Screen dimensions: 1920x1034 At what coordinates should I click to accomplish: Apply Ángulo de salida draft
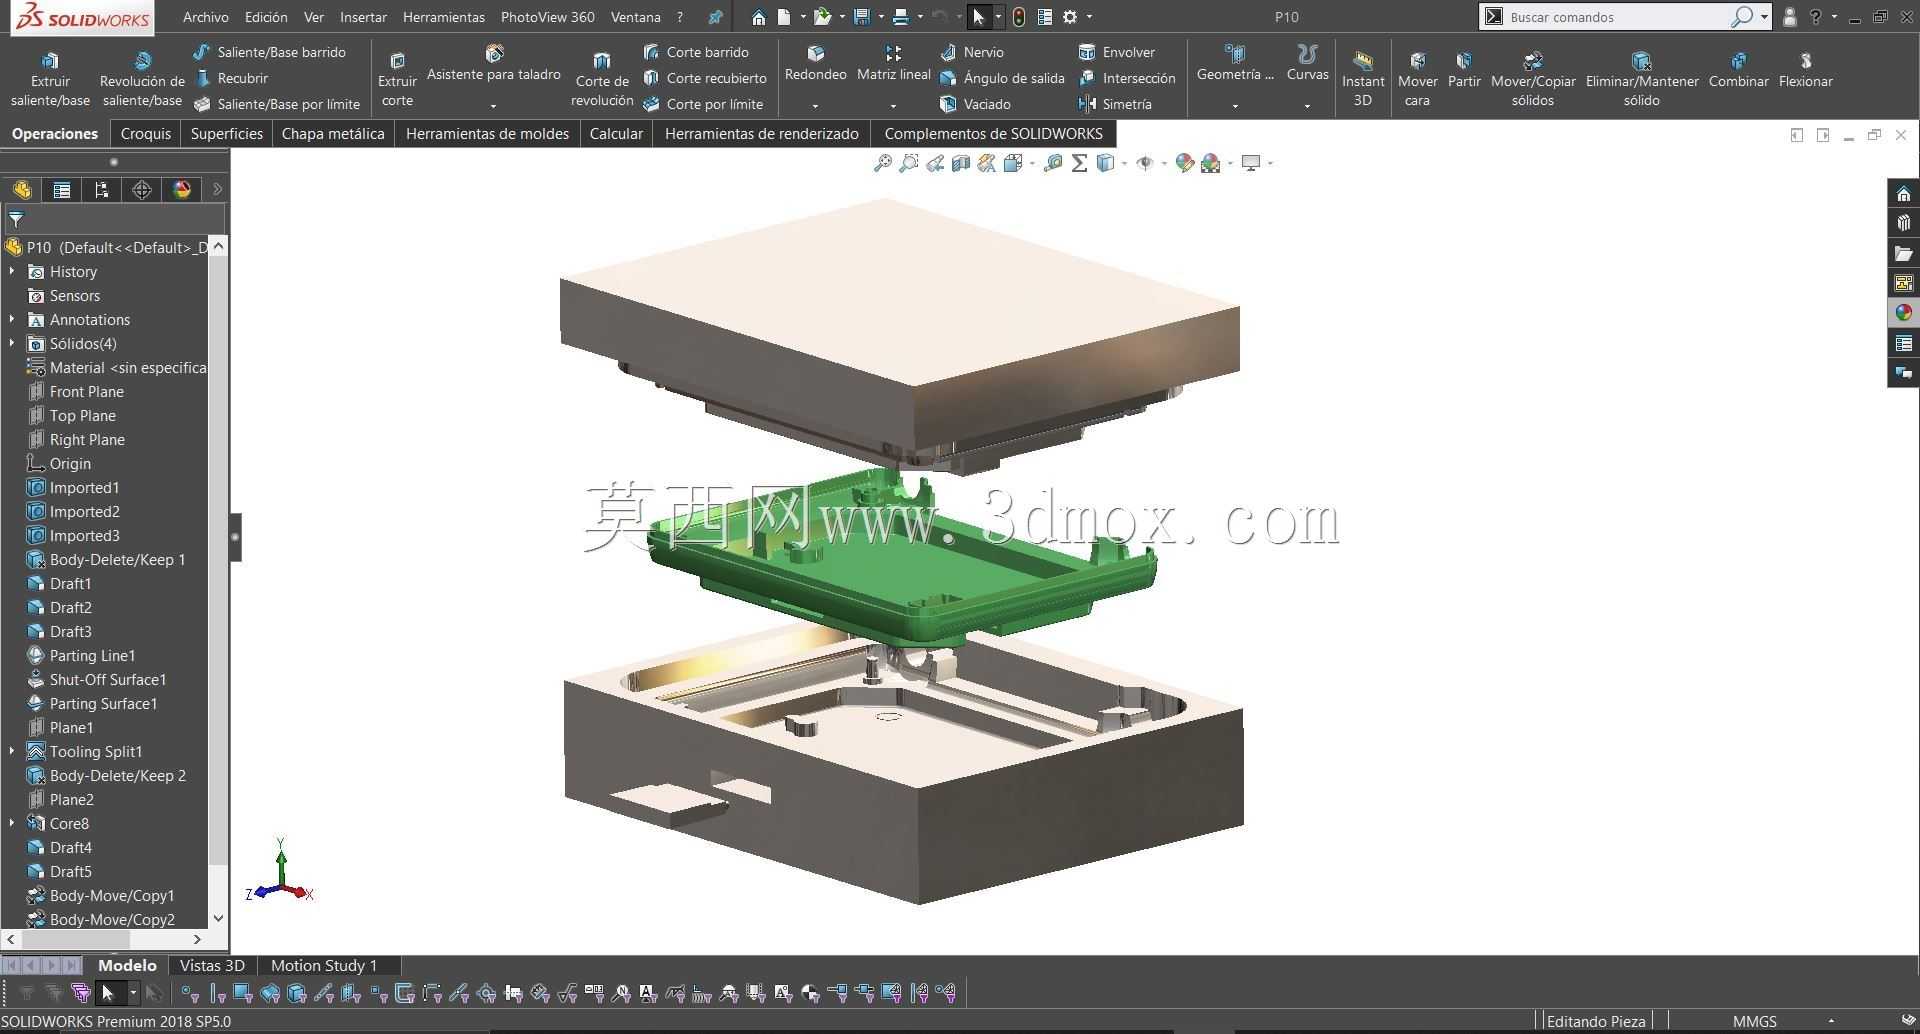point(1002,78)
